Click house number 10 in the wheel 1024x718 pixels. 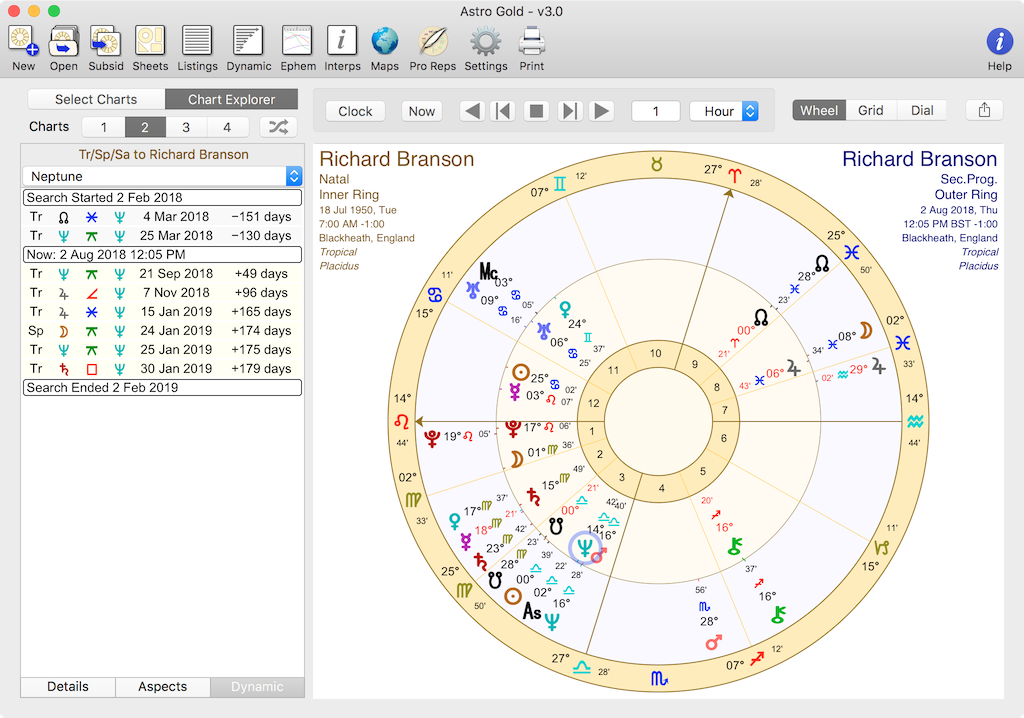tap(655, 353)
